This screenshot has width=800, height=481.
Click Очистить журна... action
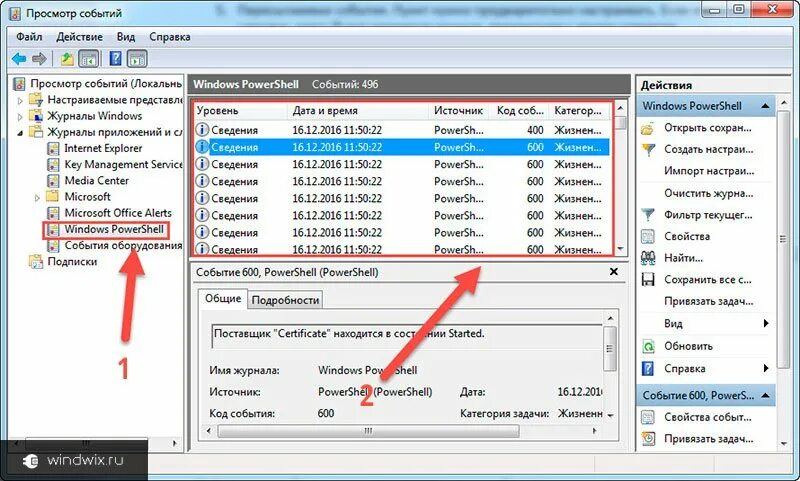click(x=709, y=193)
